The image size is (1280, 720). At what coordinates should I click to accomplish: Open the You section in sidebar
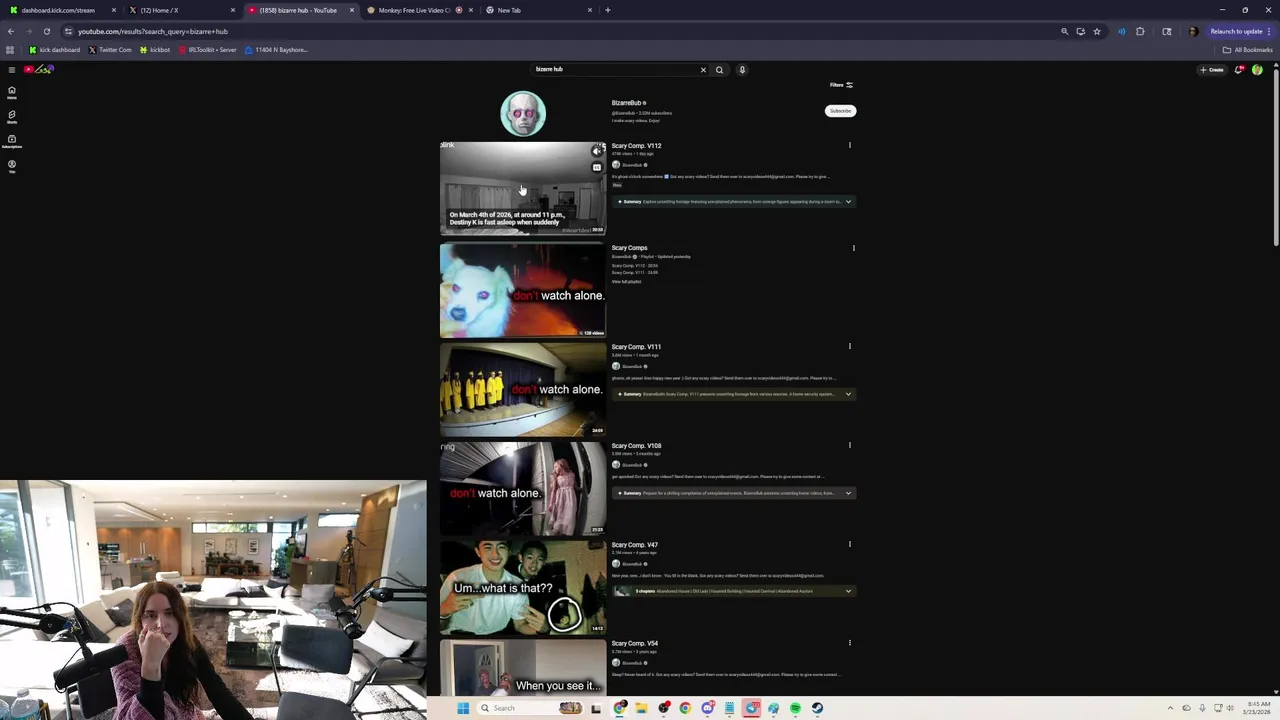point(12,165)
